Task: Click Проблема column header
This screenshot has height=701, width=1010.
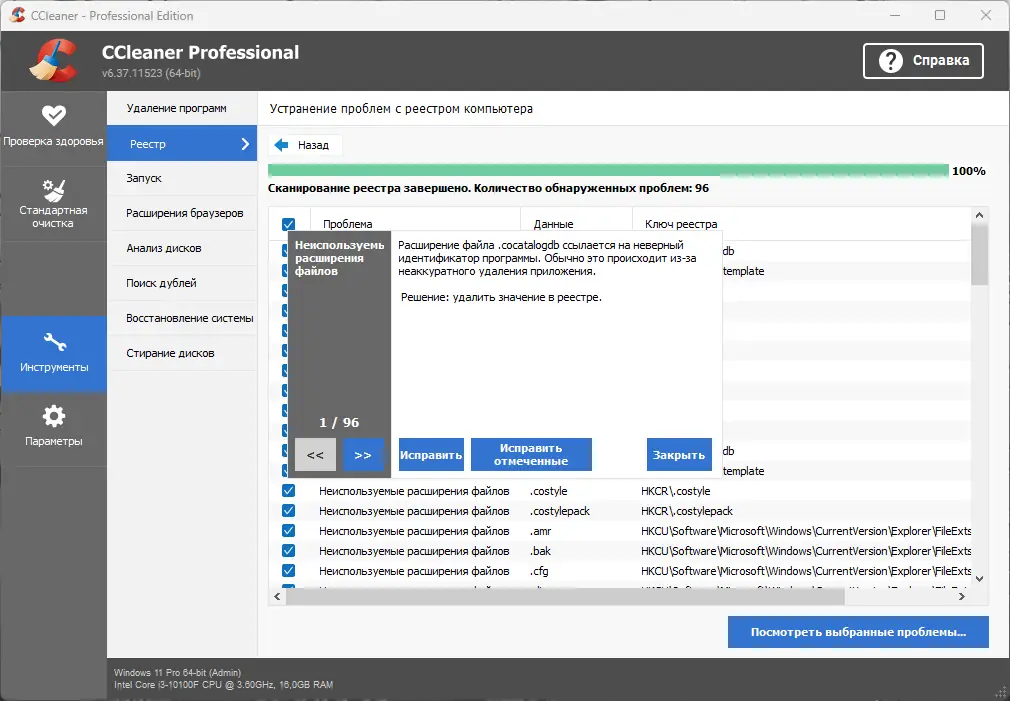Action: click(415, 224)
